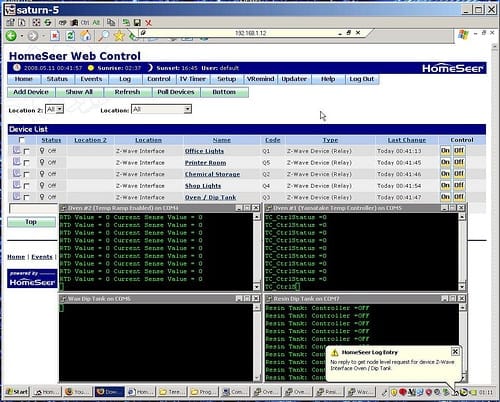Click the red X disconnect icon
This screenshot has height=402, width=500.
[148, 23]
